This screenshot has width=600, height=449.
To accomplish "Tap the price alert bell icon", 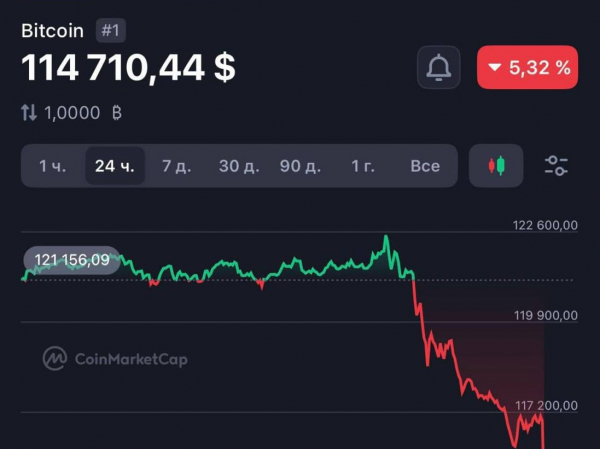I will click(438, 67).
